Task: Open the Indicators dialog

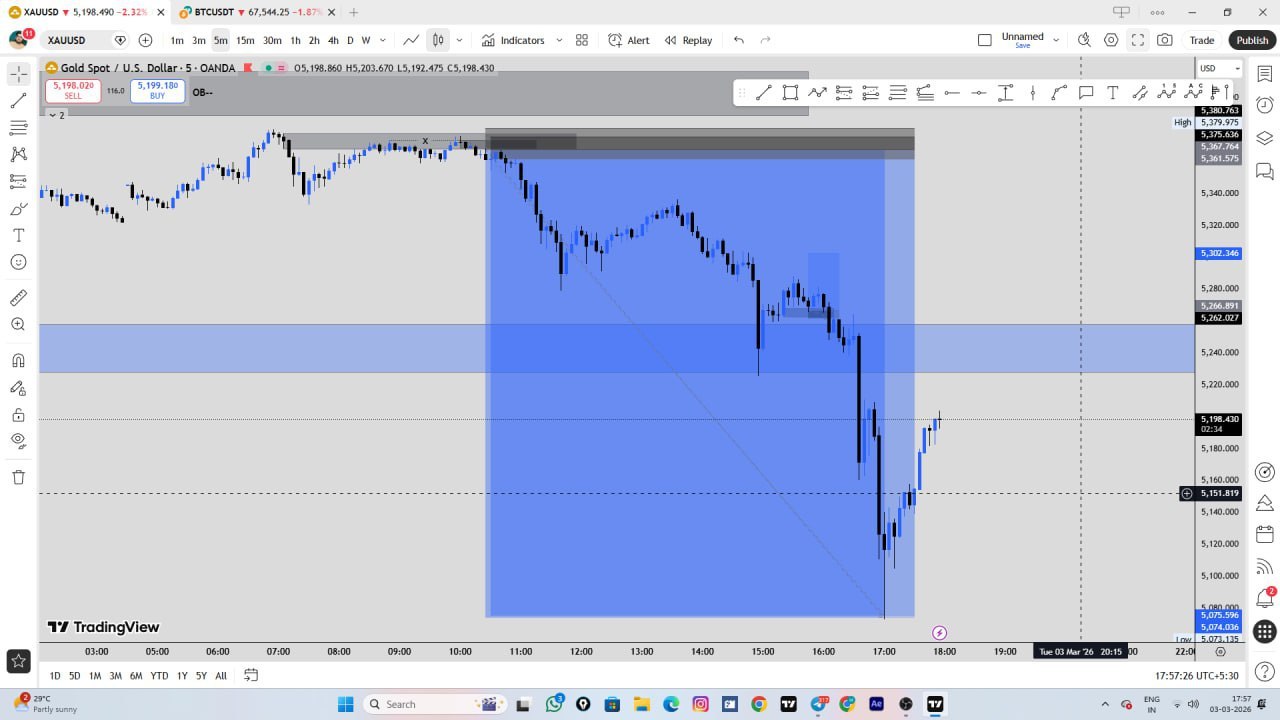Action: pos(513,40)
